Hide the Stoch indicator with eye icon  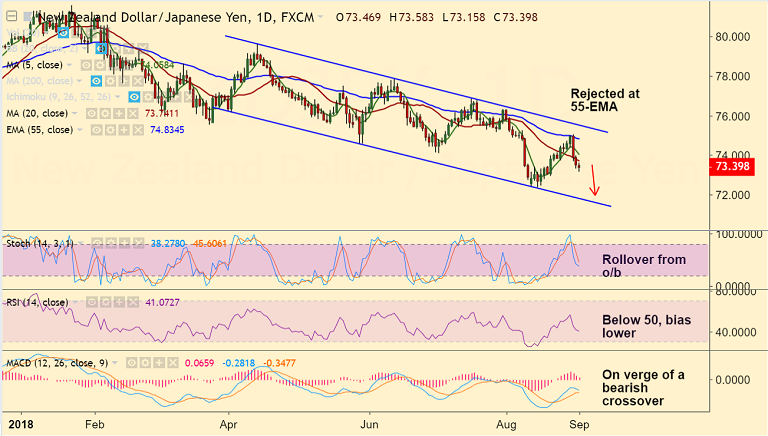click(97, 243)
